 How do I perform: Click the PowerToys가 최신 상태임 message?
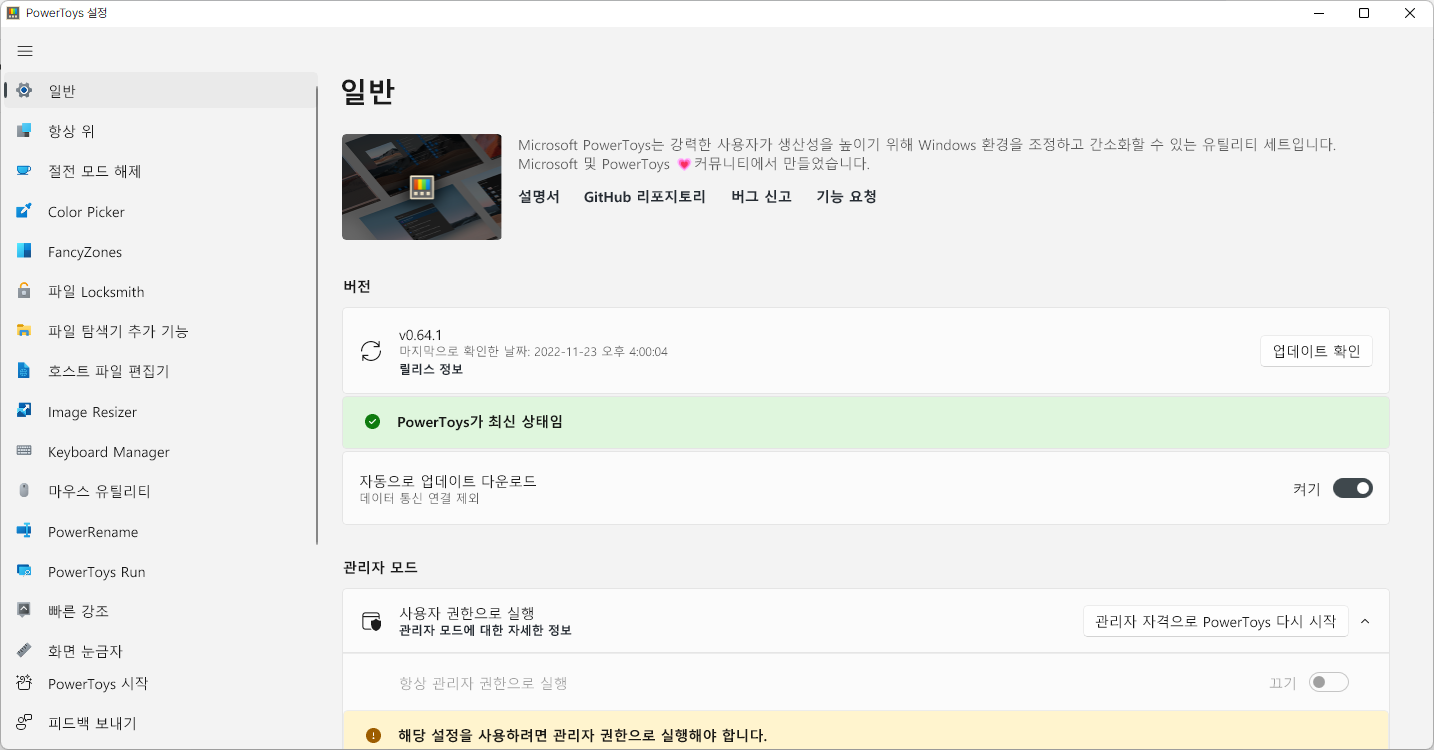coord(480,422)
